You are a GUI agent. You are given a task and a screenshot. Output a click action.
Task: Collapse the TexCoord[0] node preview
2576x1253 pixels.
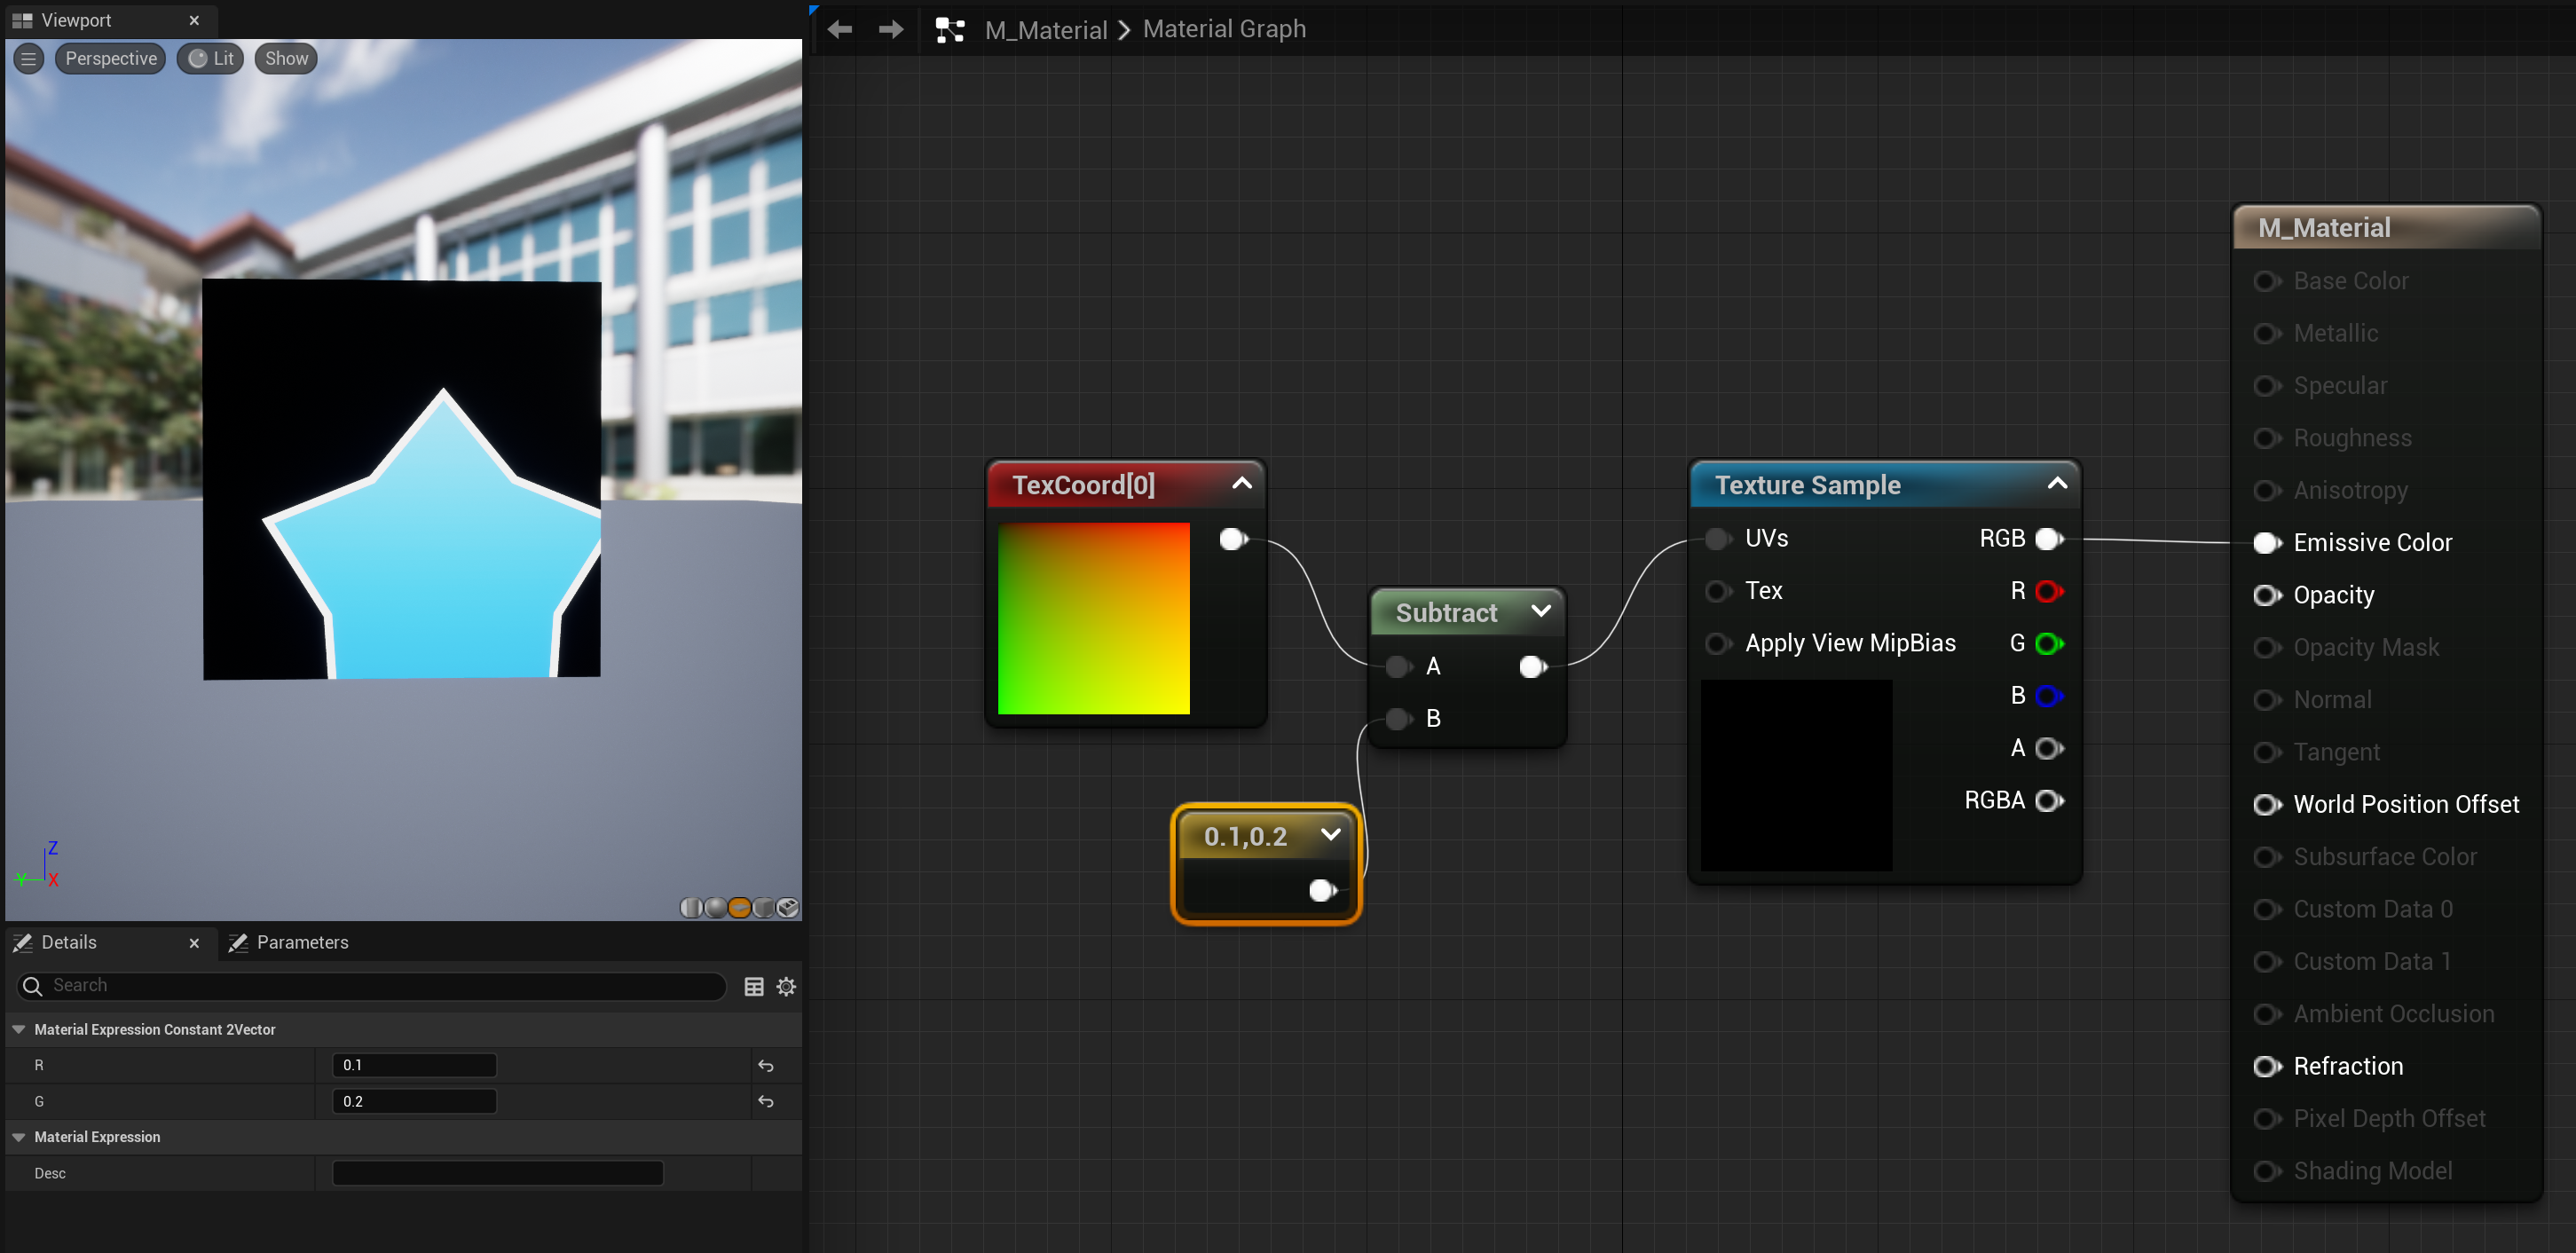(x=1241, y=484)
